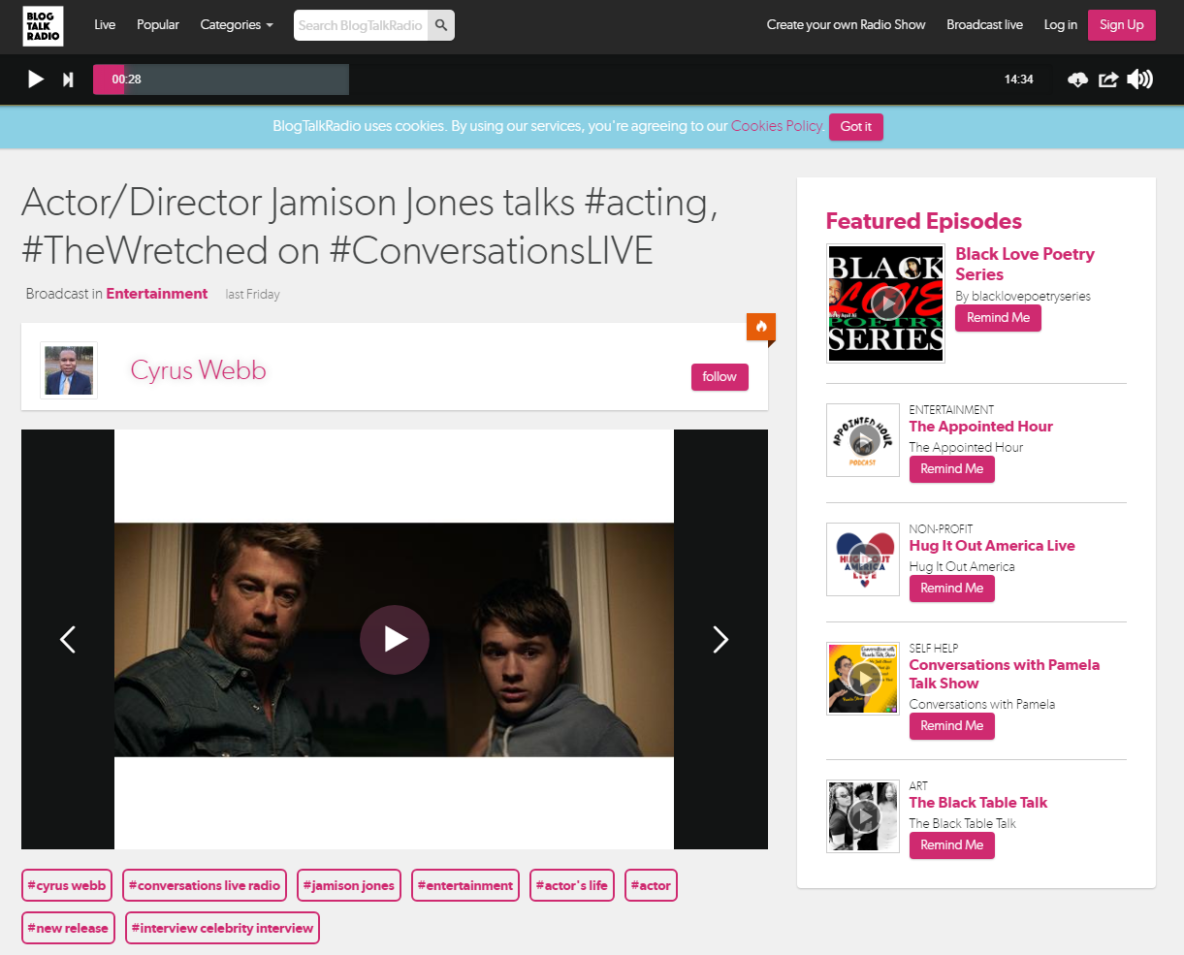Screen dimensions: 1184x955
Task: Expand the Categories dropdown menu
Action: pos(236,25)
